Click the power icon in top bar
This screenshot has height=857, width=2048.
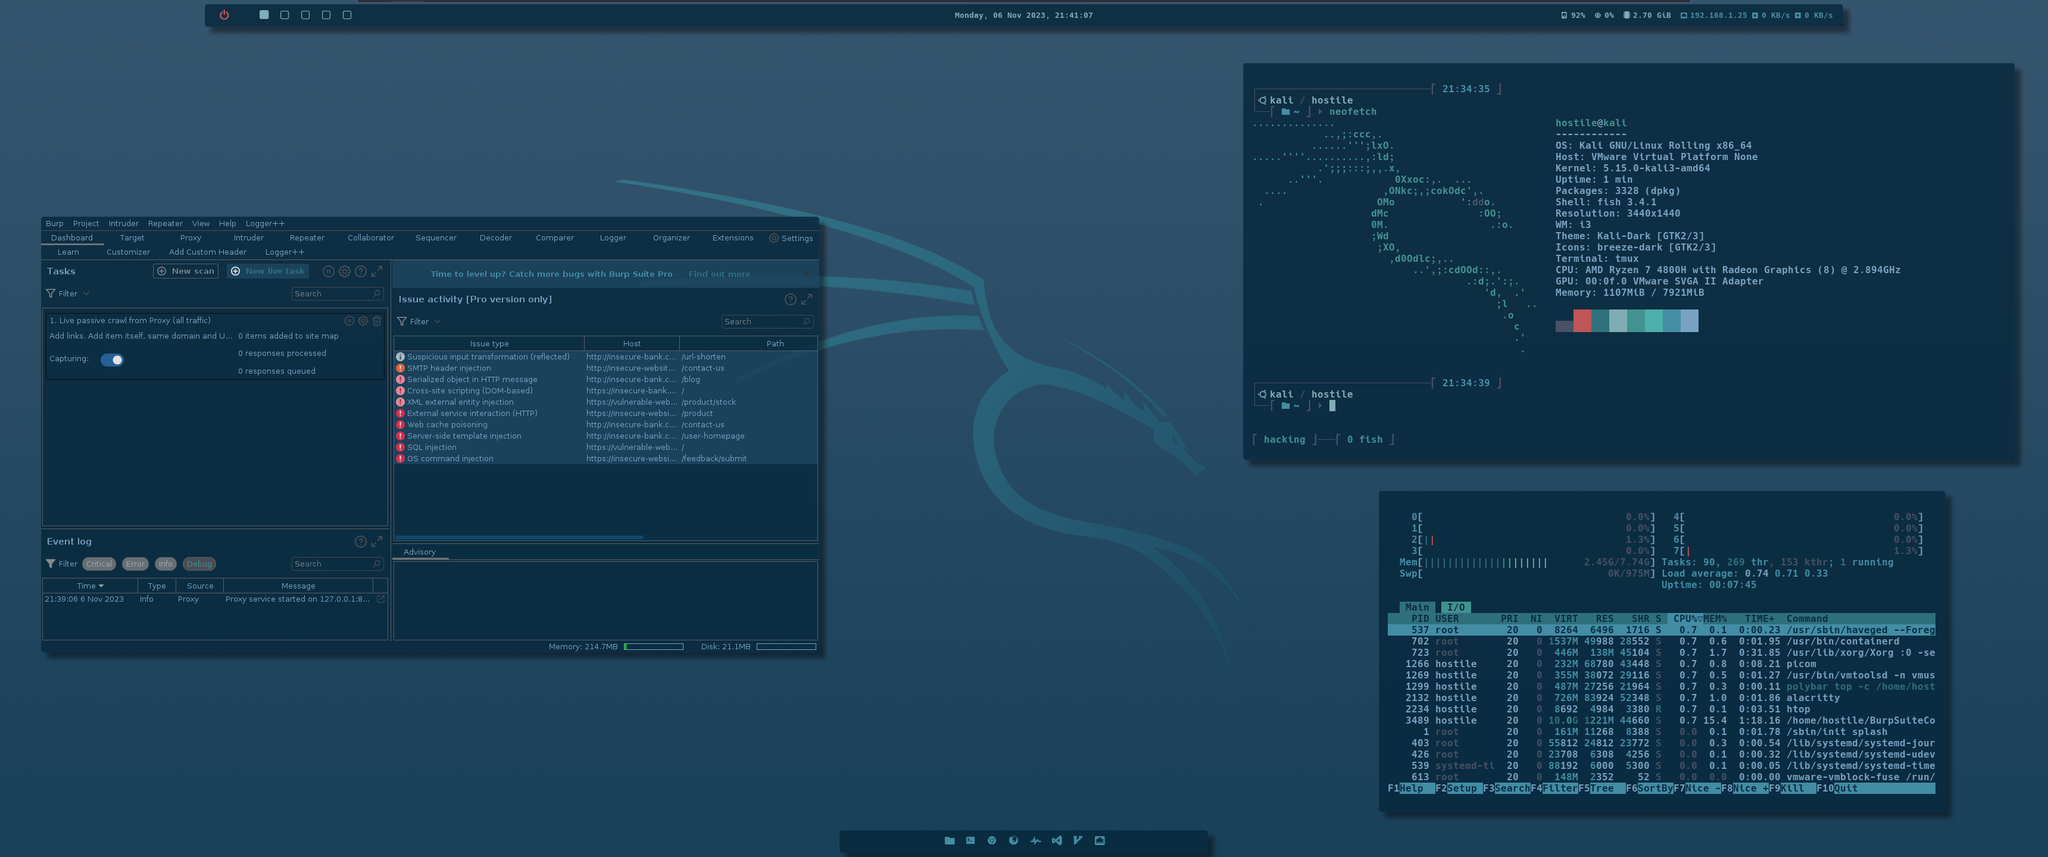click(224, 15)
